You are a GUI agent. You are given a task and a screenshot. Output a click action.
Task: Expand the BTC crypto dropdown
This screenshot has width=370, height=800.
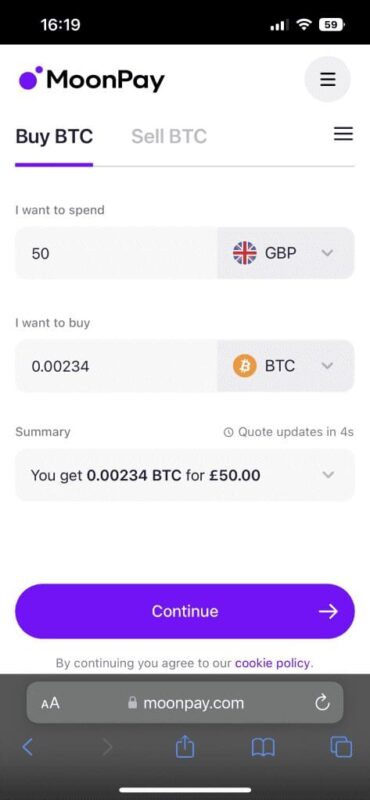[286, 366]
